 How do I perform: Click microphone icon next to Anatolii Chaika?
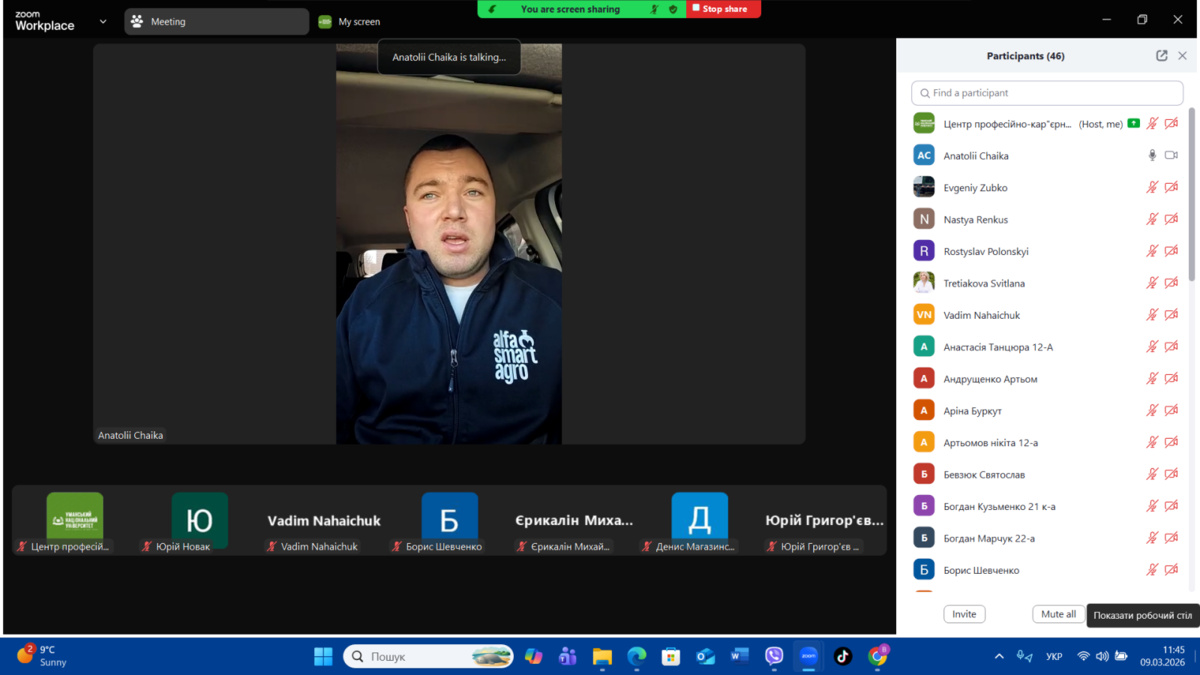[1152, 156]
